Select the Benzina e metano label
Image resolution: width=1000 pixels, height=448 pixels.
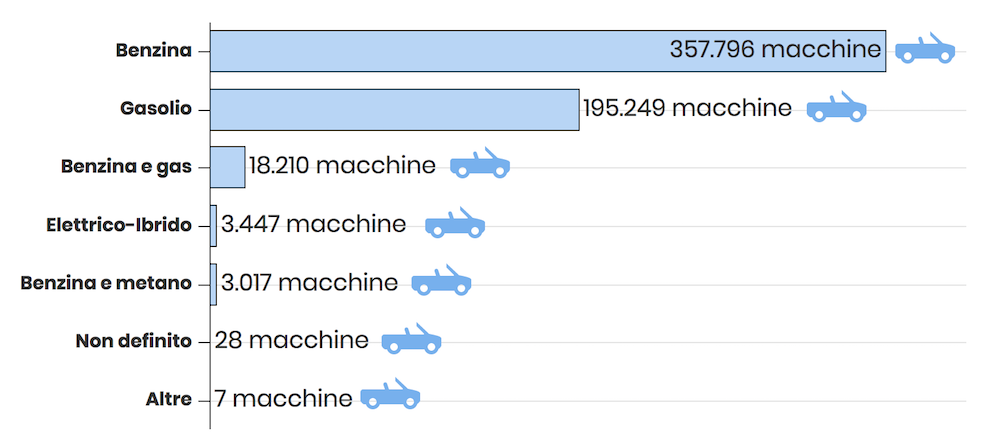click(x=106, y=283)
